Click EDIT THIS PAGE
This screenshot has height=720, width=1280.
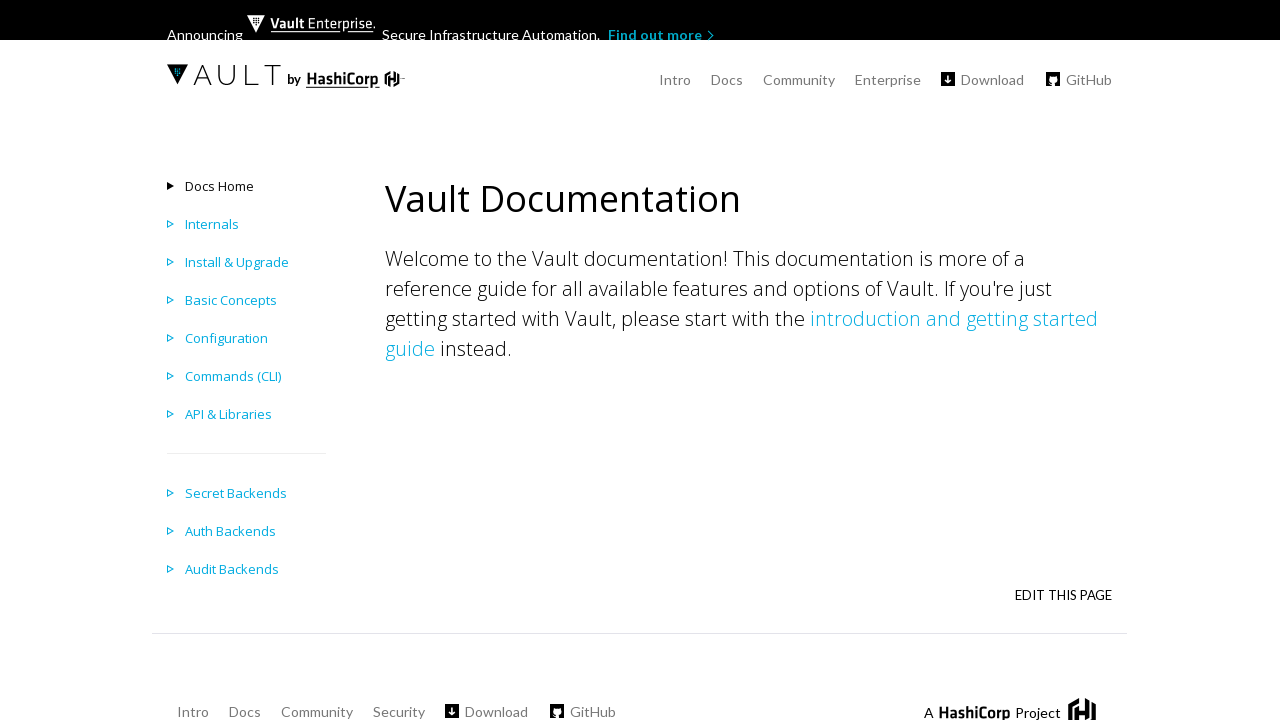point(1063,595)
